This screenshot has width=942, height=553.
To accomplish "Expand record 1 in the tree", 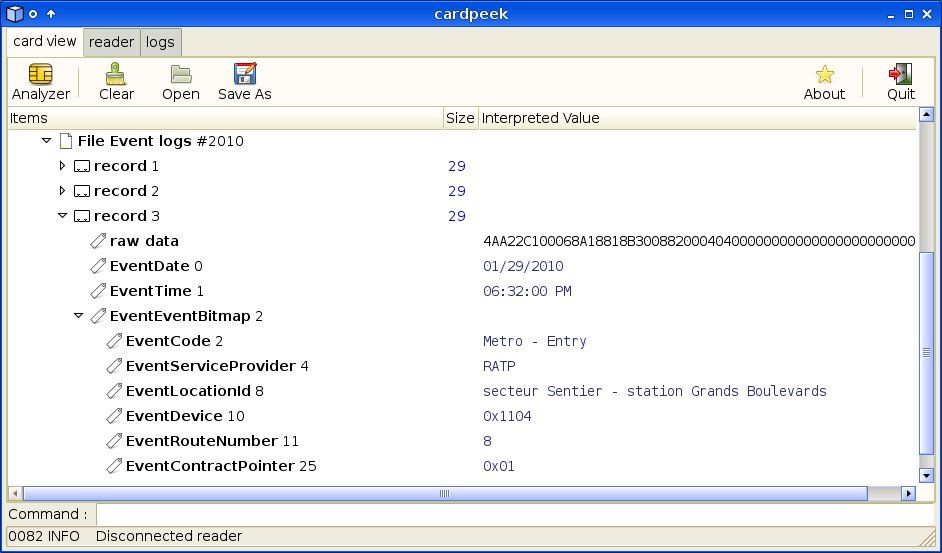I will 63,166.
